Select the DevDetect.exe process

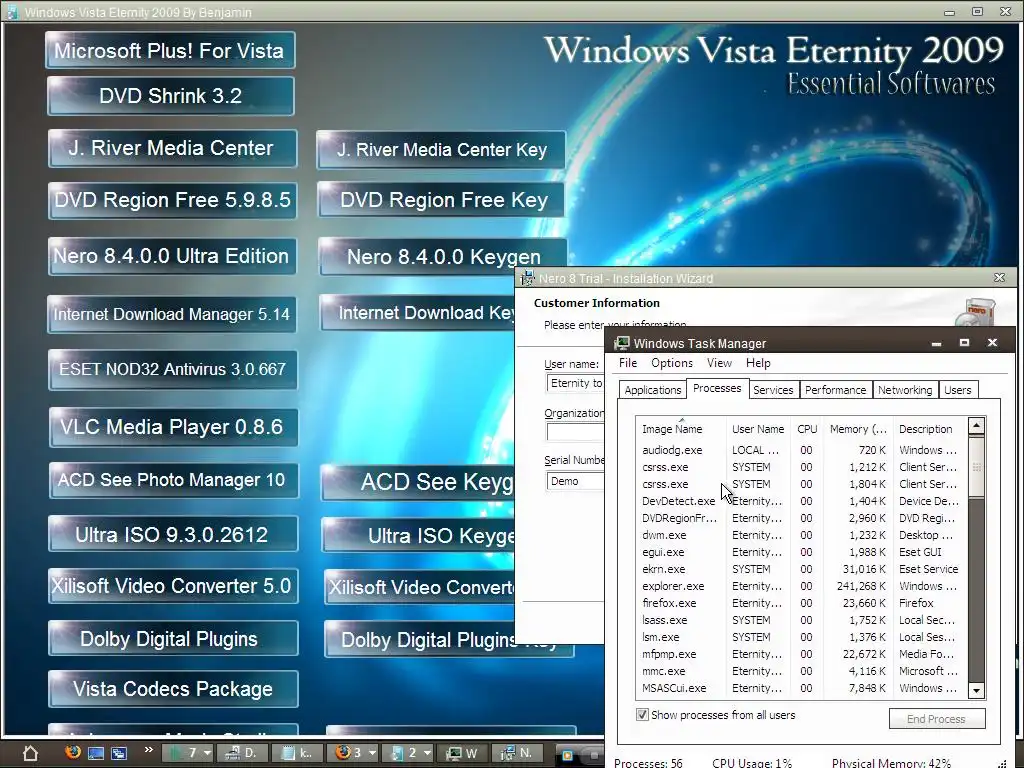(x=801, y=501)
